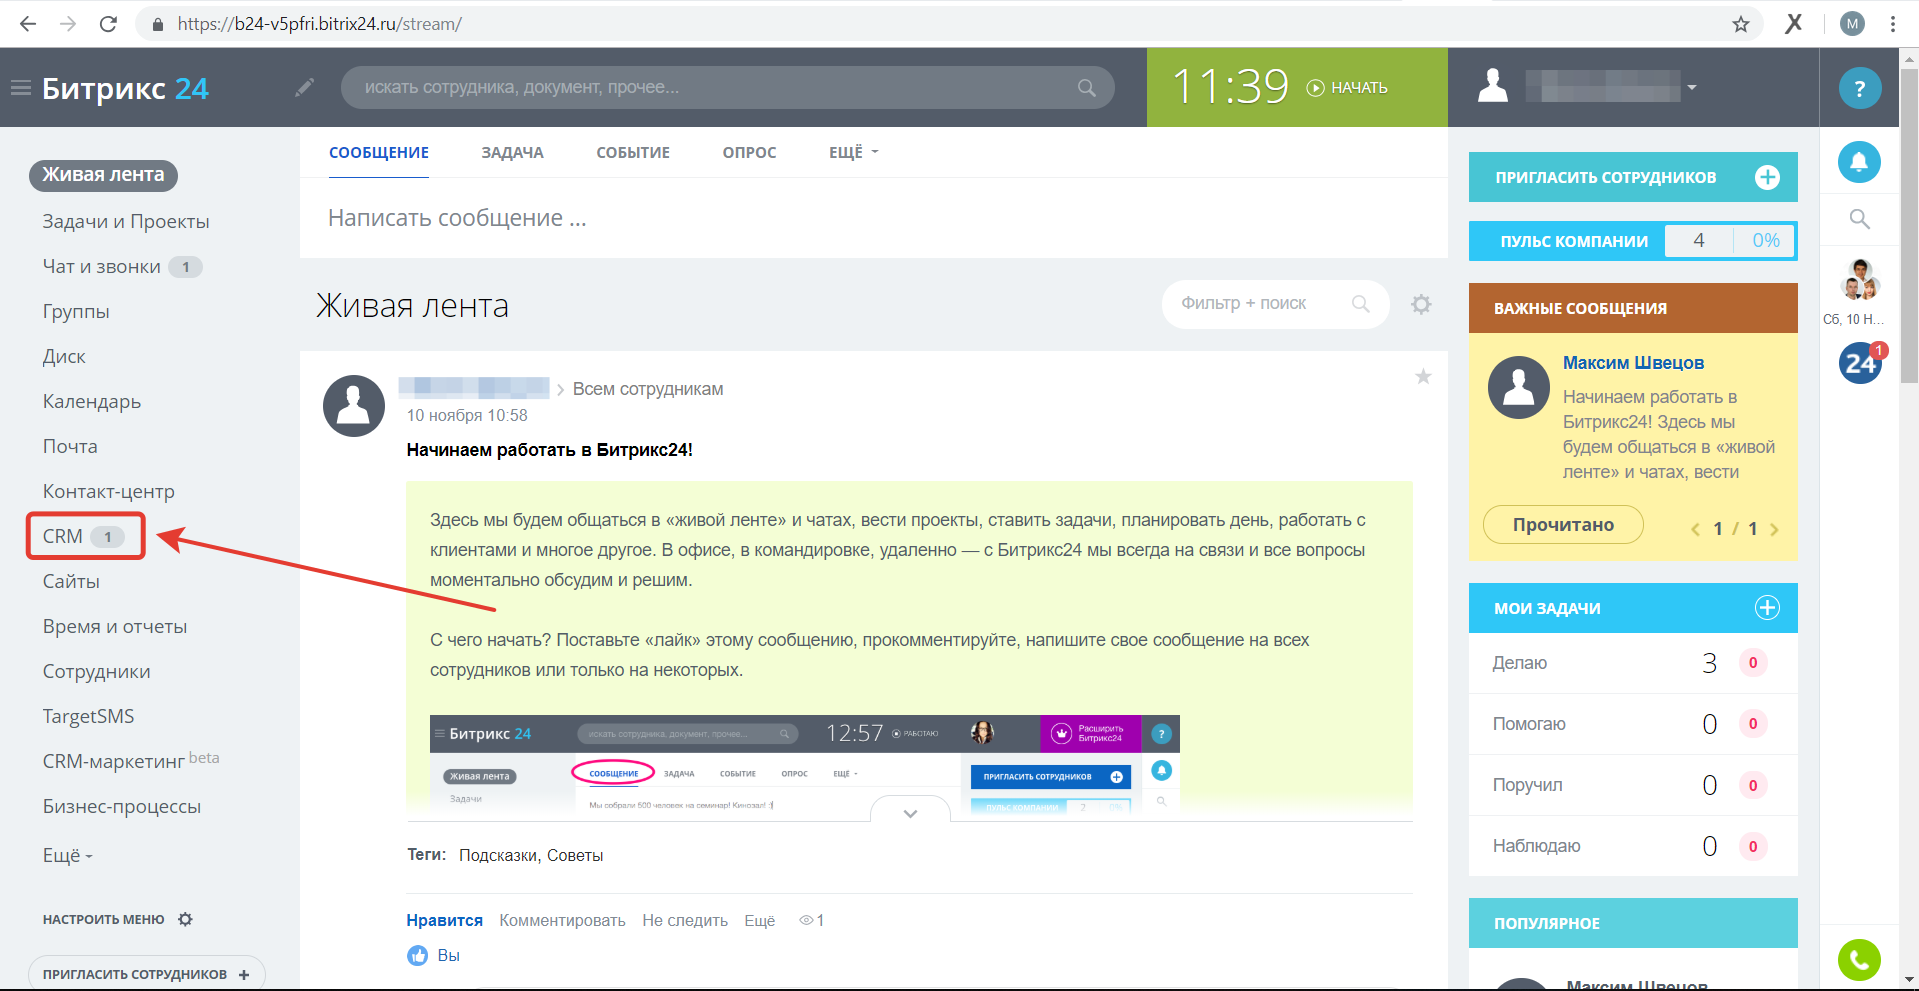Viewport: 1919px width, 991px height.
Task: Toggle favorite star on the post
Action: coord(1423,376)
